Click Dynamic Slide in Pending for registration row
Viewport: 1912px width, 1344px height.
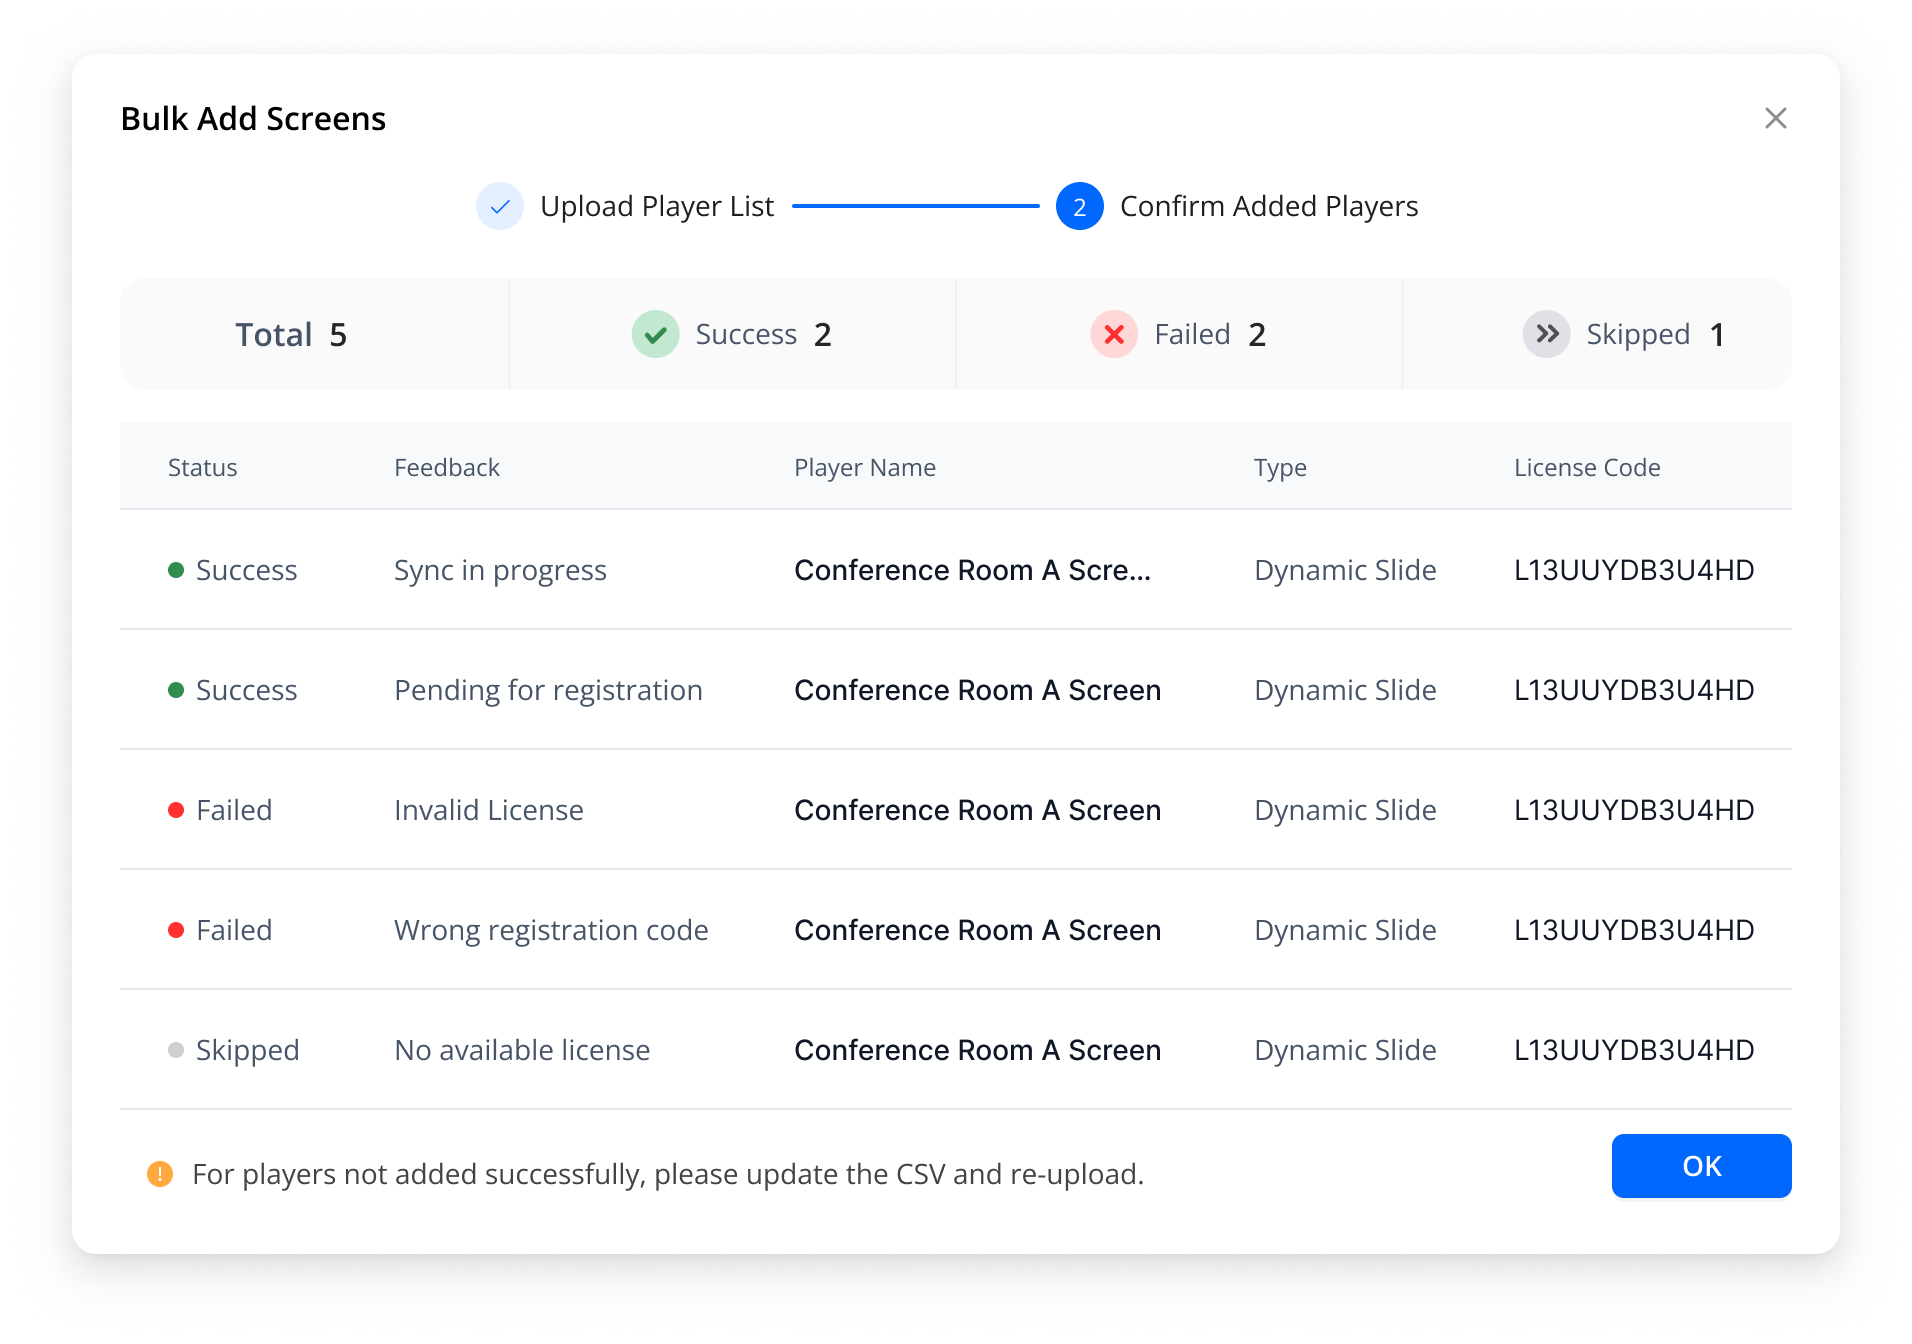pos(1345,690)
